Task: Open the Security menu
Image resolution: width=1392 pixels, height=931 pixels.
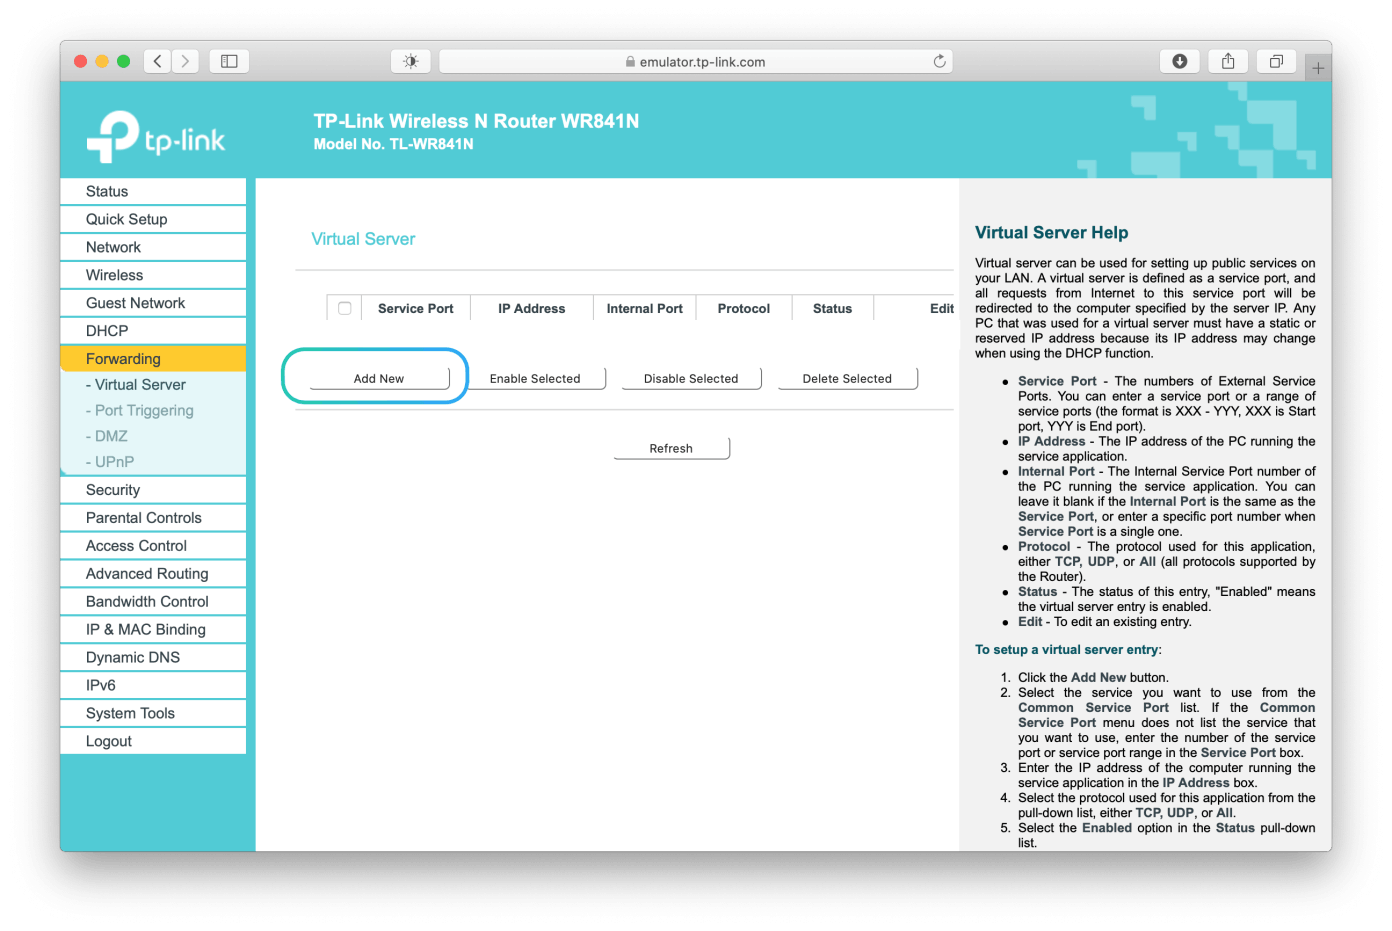Action: point(153,490)
